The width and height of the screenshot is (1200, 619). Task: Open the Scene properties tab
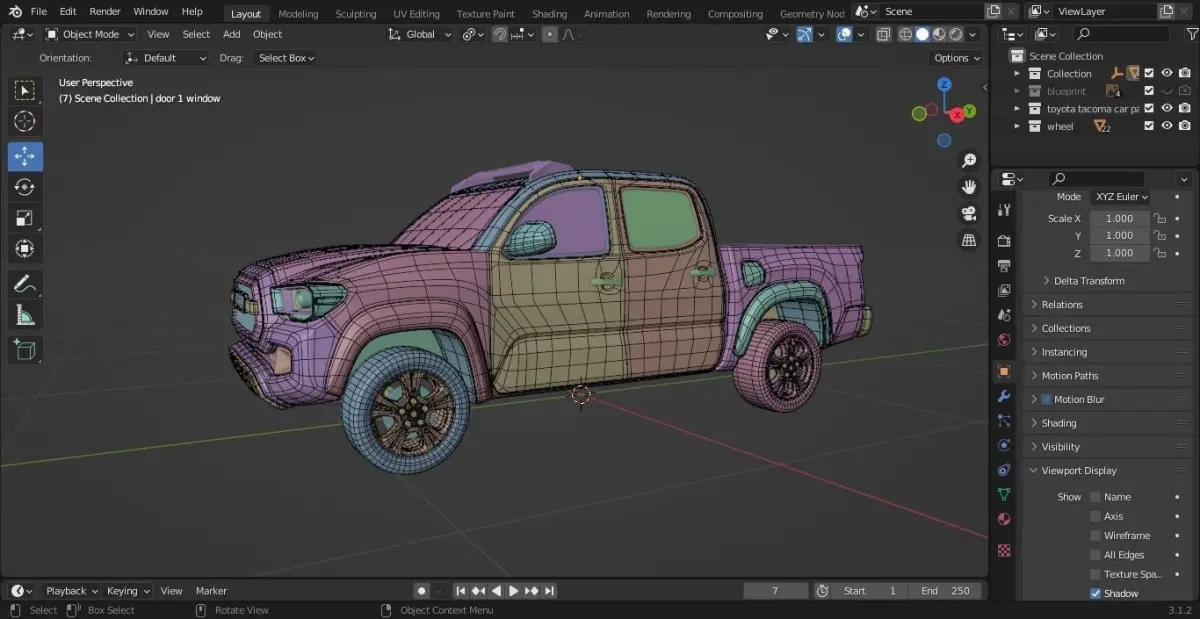(1004, 315)
